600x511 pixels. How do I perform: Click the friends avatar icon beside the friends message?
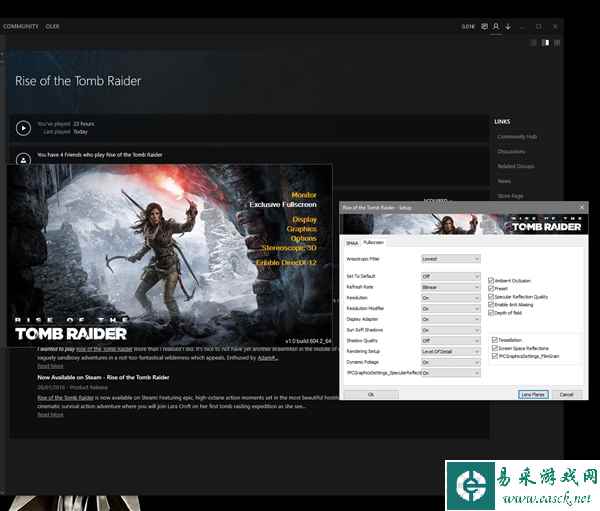23,159
